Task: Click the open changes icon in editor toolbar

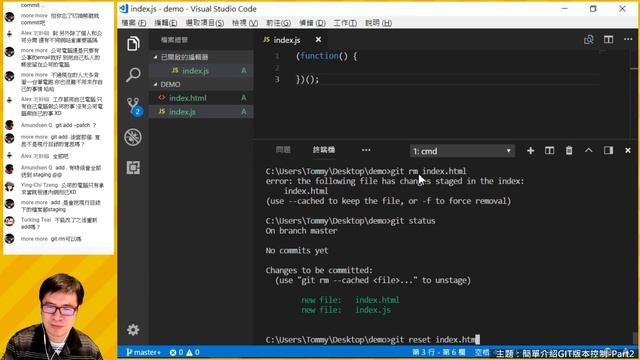Action: (x=589, y=40)
